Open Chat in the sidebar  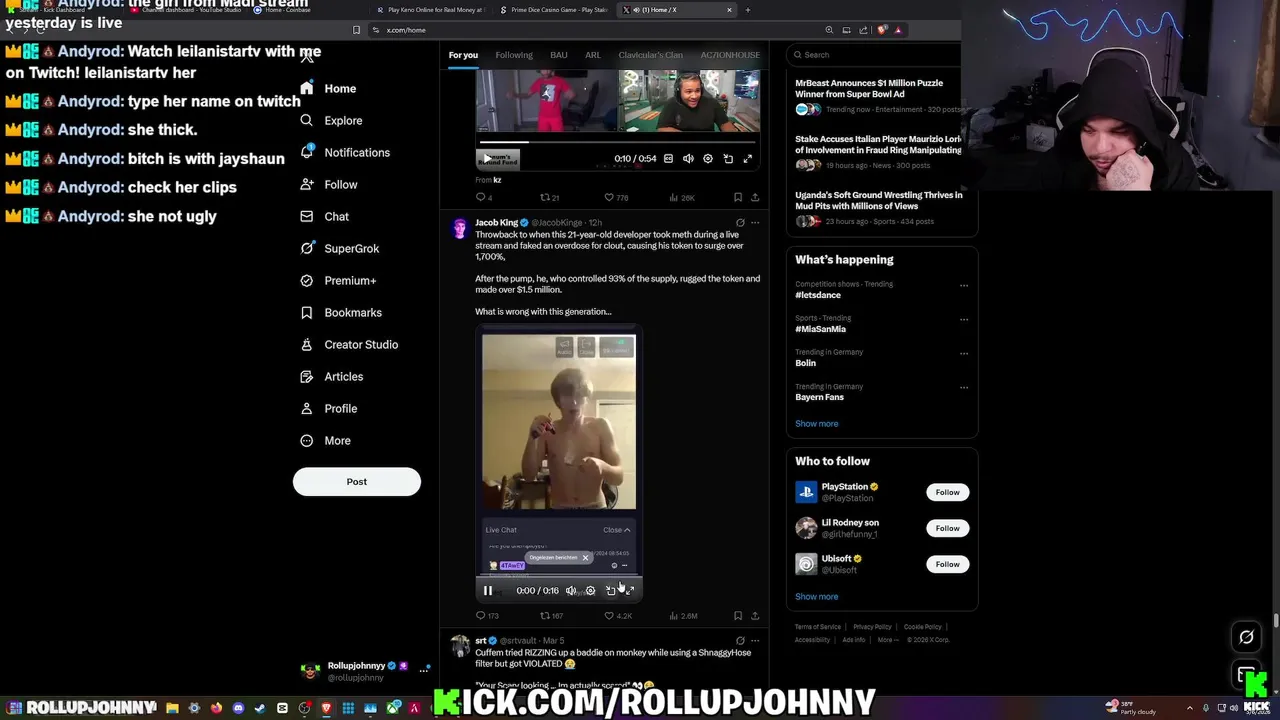tap(325, 216)
